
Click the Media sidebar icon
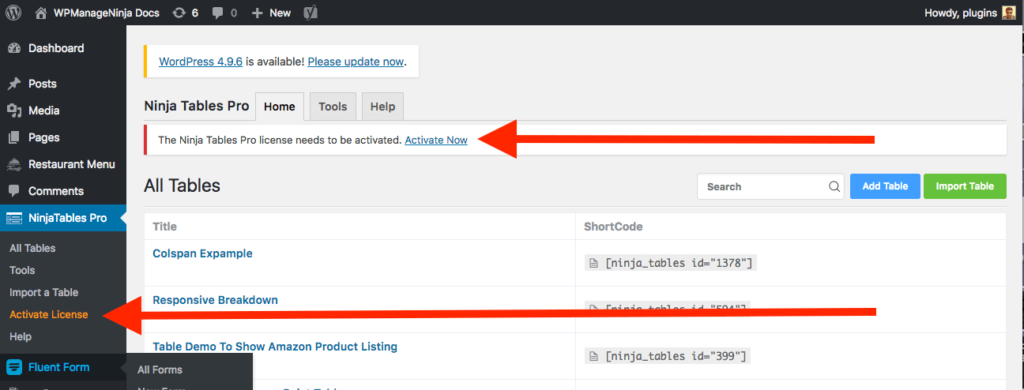pos(14,110)
